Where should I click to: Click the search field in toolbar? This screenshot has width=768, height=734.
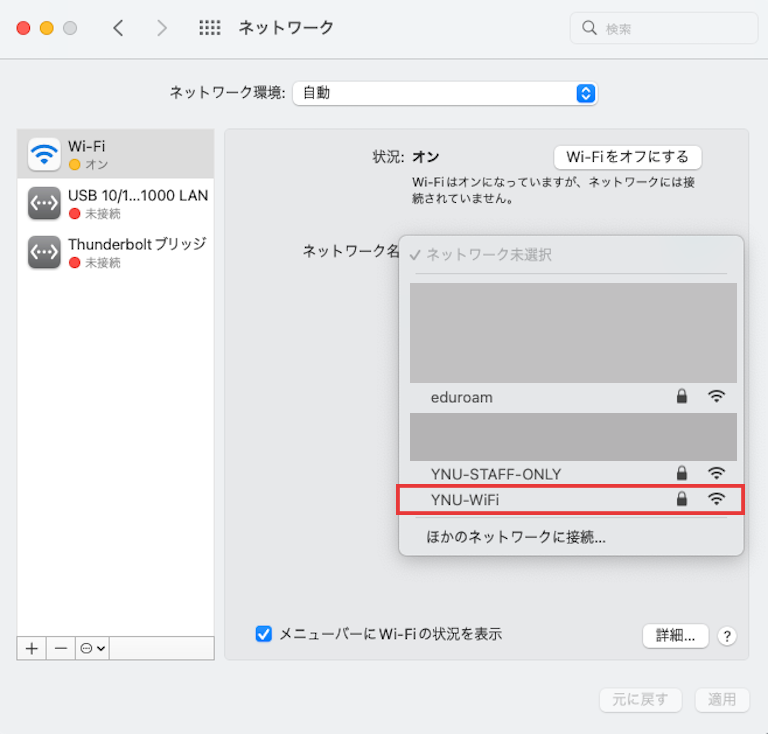663,28
